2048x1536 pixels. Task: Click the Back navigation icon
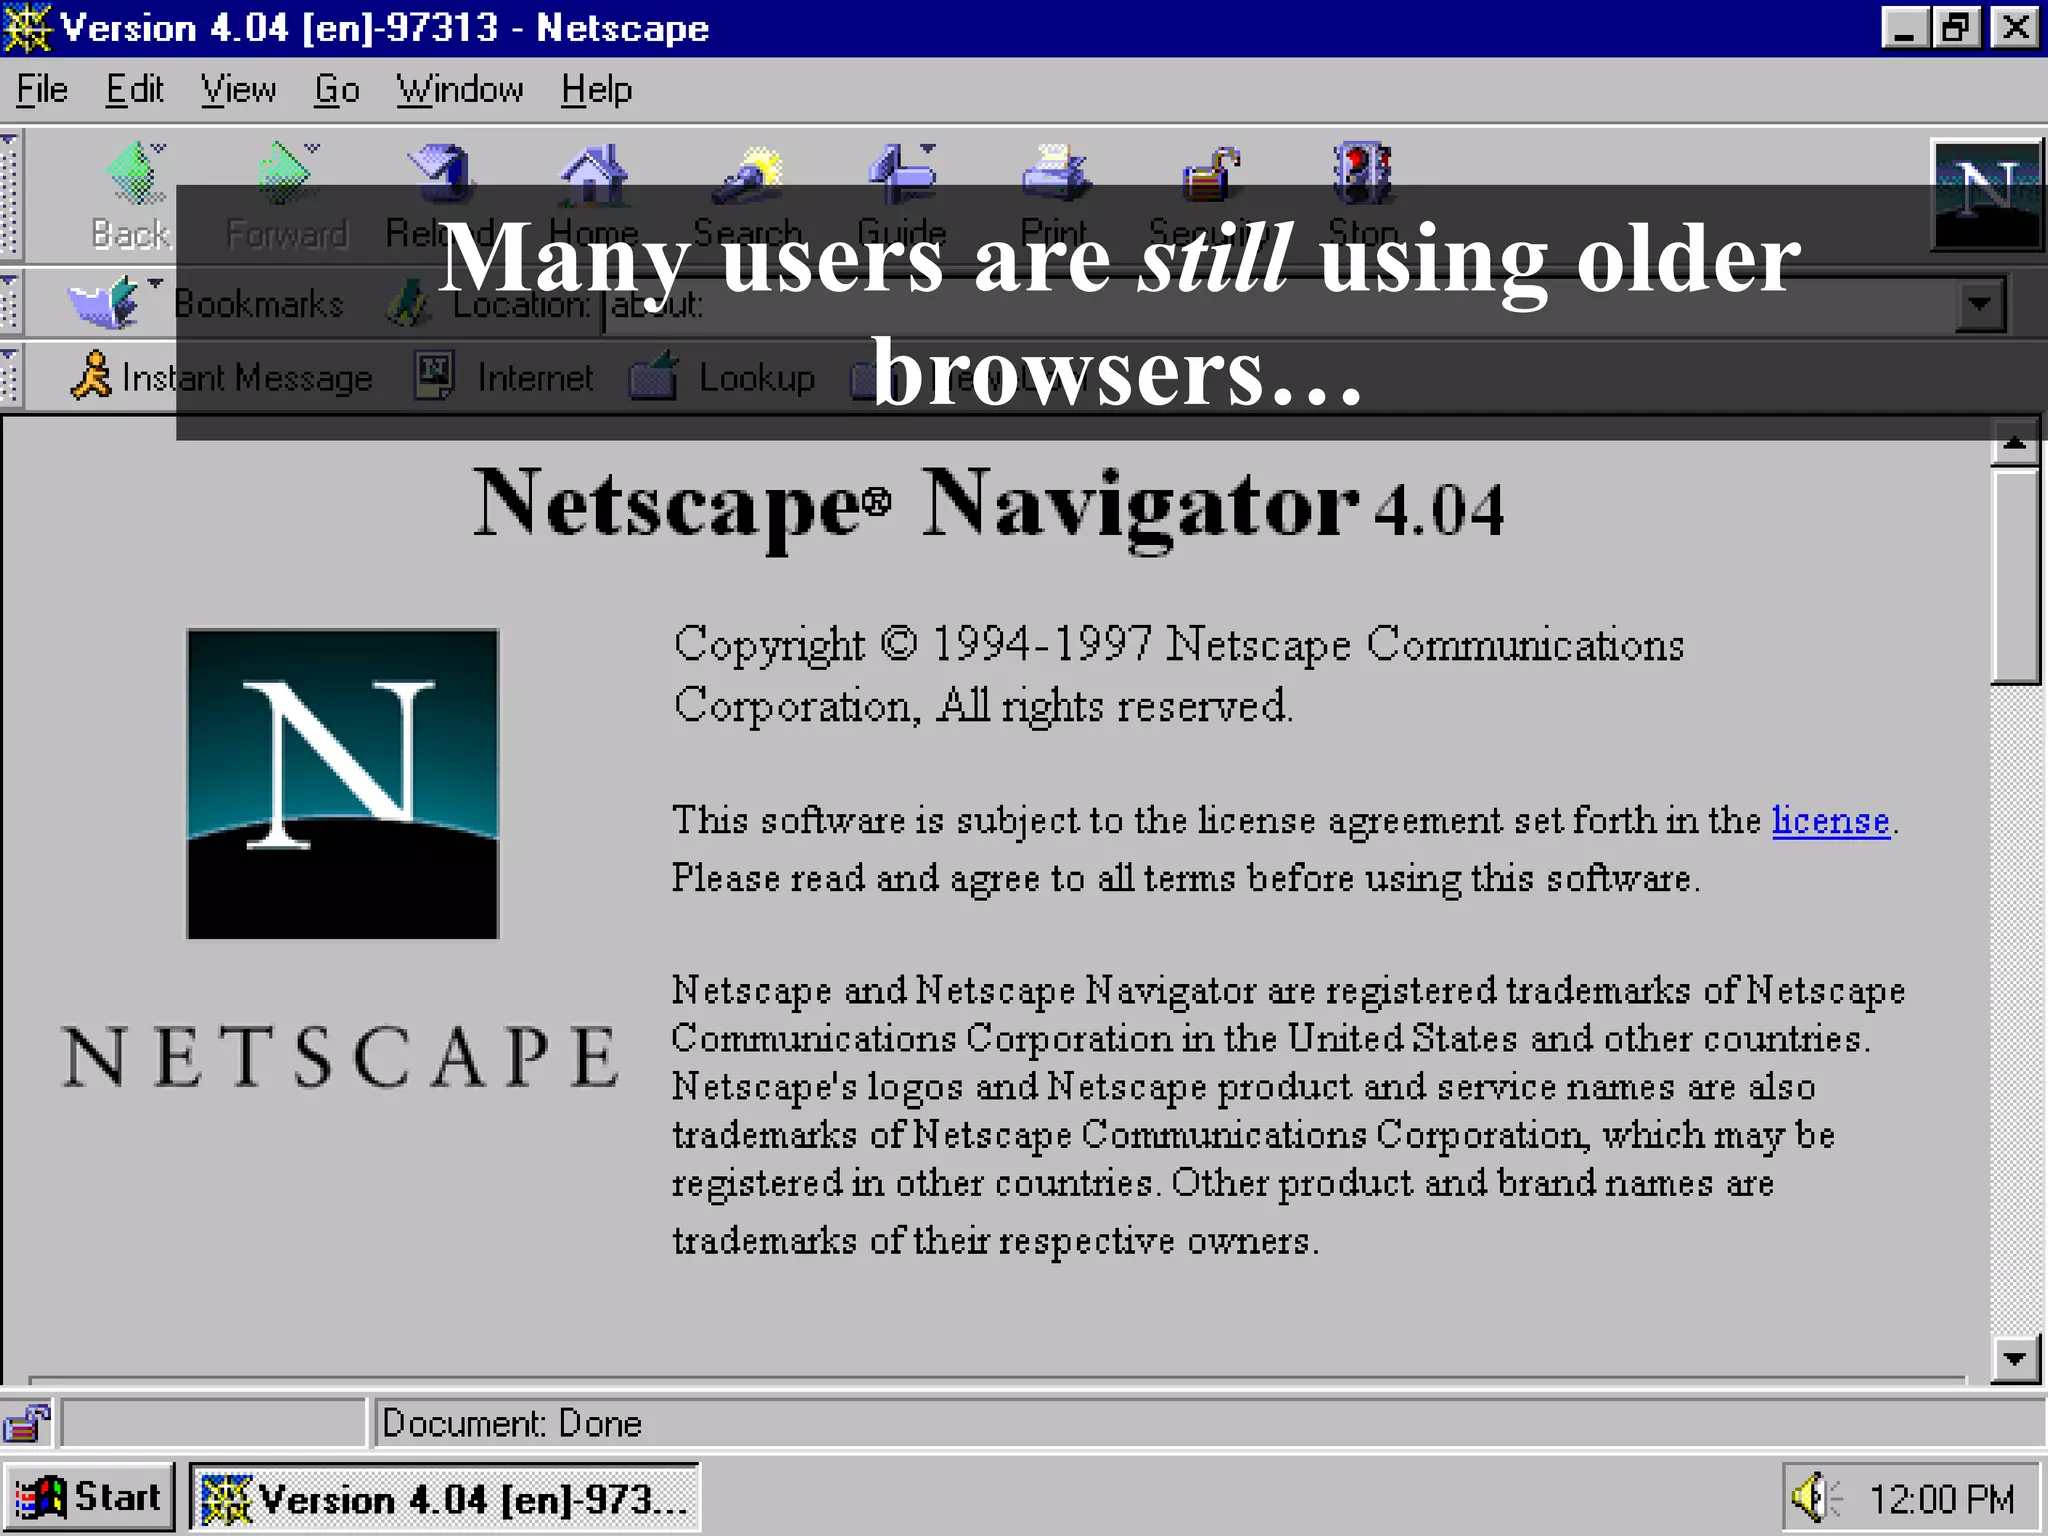point(134,173)
